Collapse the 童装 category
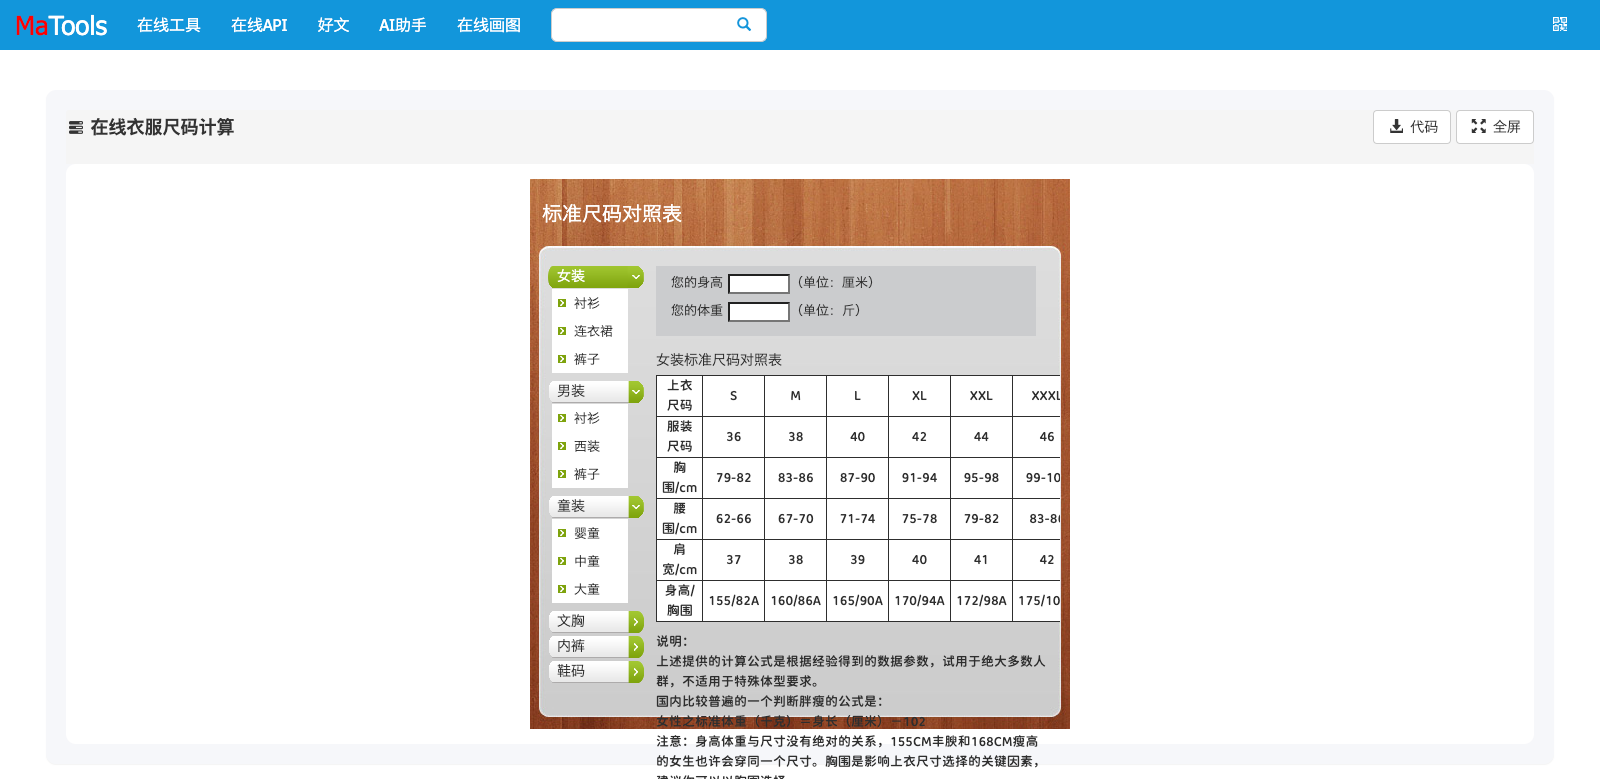The width and height of the screenshot is (1600, 779). pyautogui.click(x=635, y=507)
